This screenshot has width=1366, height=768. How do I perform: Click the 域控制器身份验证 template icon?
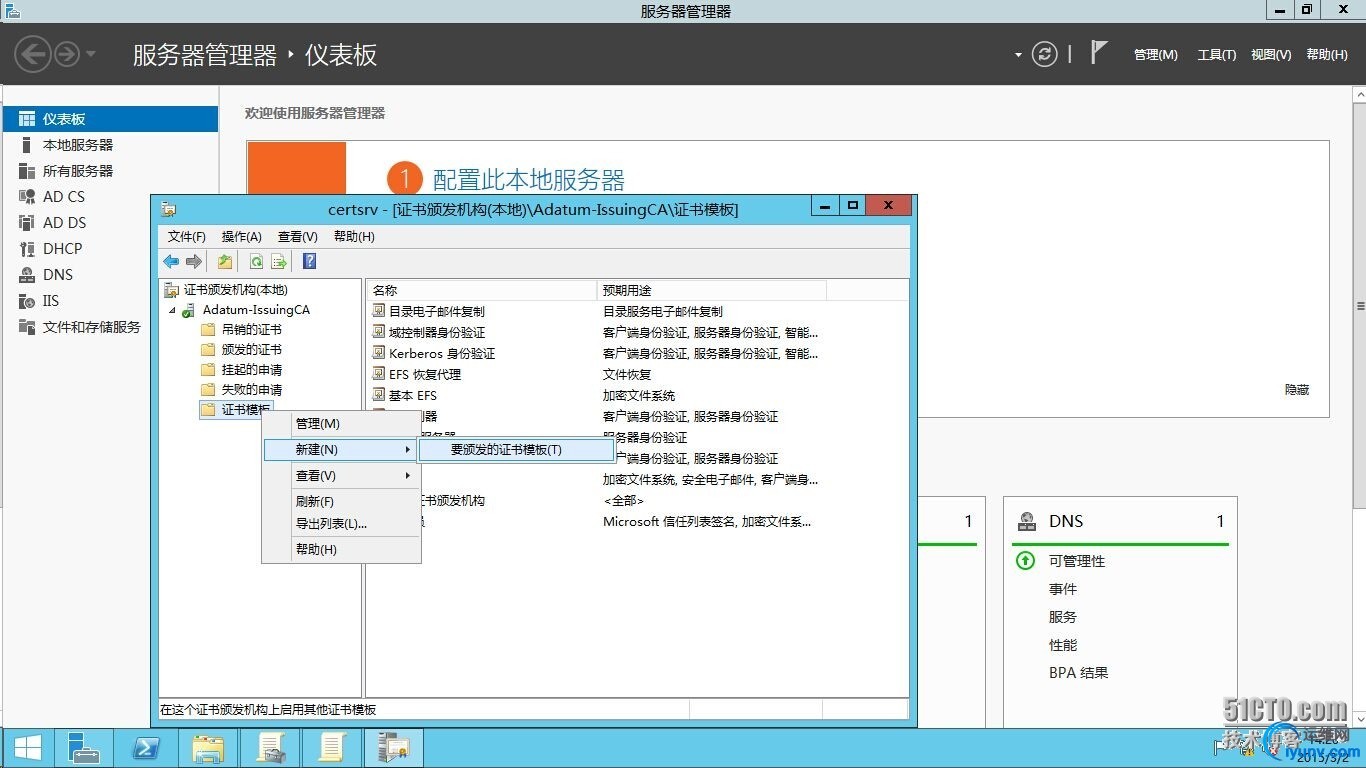(x=379, y=332)
